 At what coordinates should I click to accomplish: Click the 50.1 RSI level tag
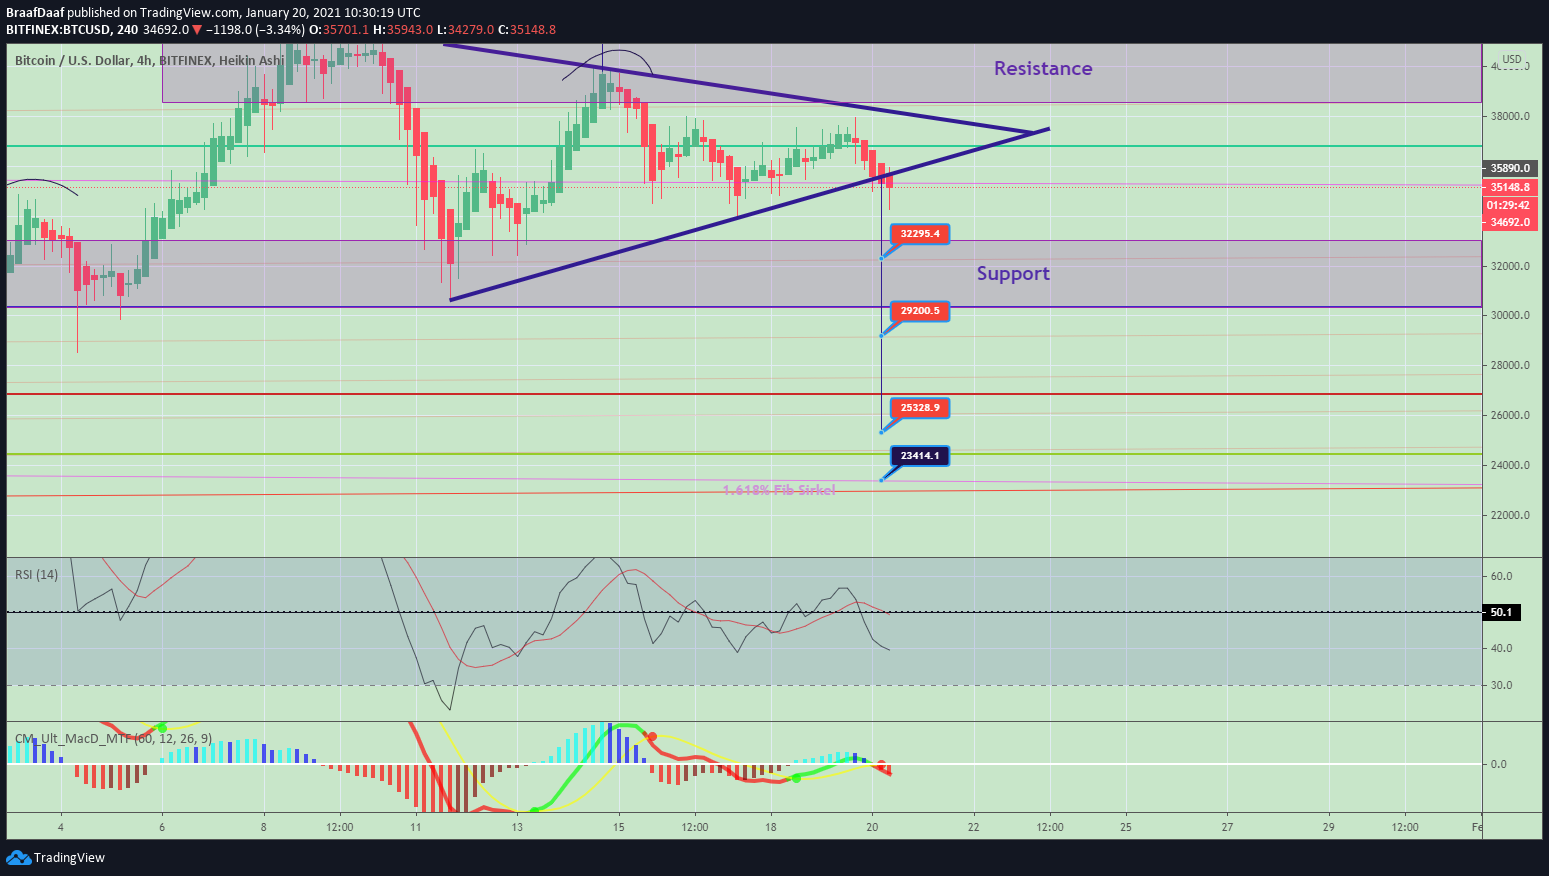(x=1501, y=612)
